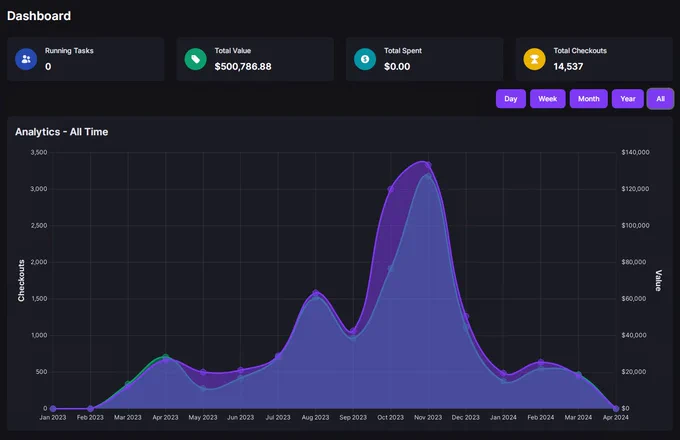The width and height of the screenshot is (680, 440).
Task: Switch analytics range to Day
Action: point(511,99)
